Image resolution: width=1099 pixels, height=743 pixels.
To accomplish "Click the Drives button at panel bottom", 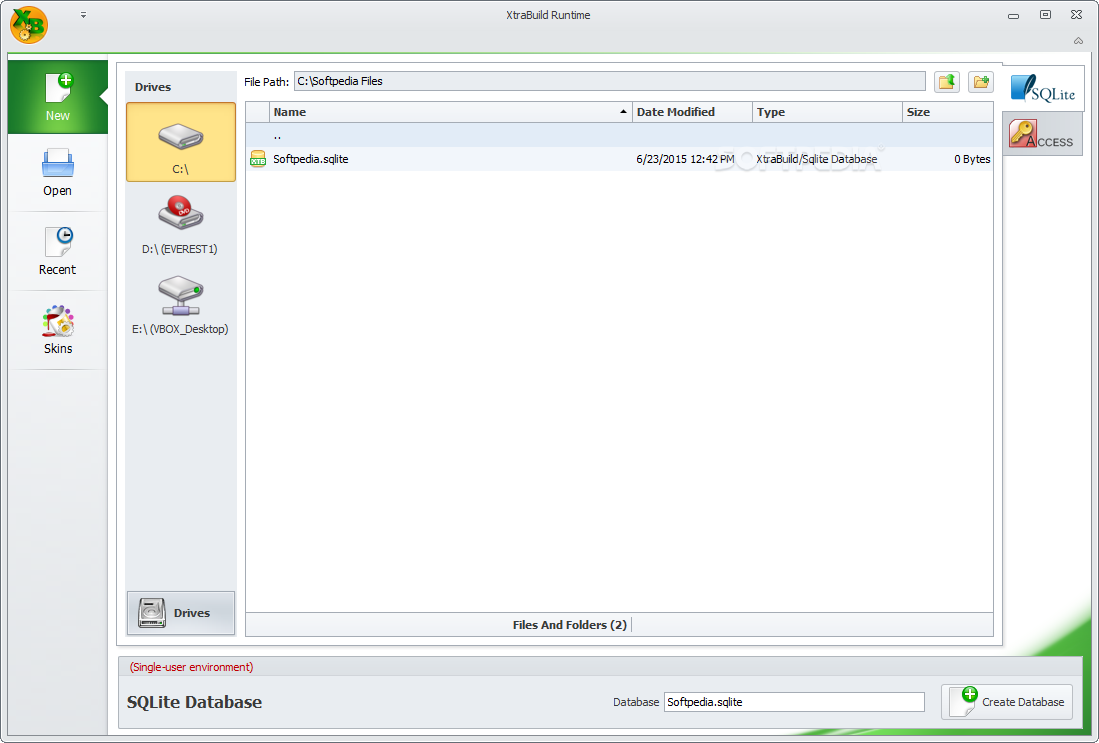I will point(181,613).
